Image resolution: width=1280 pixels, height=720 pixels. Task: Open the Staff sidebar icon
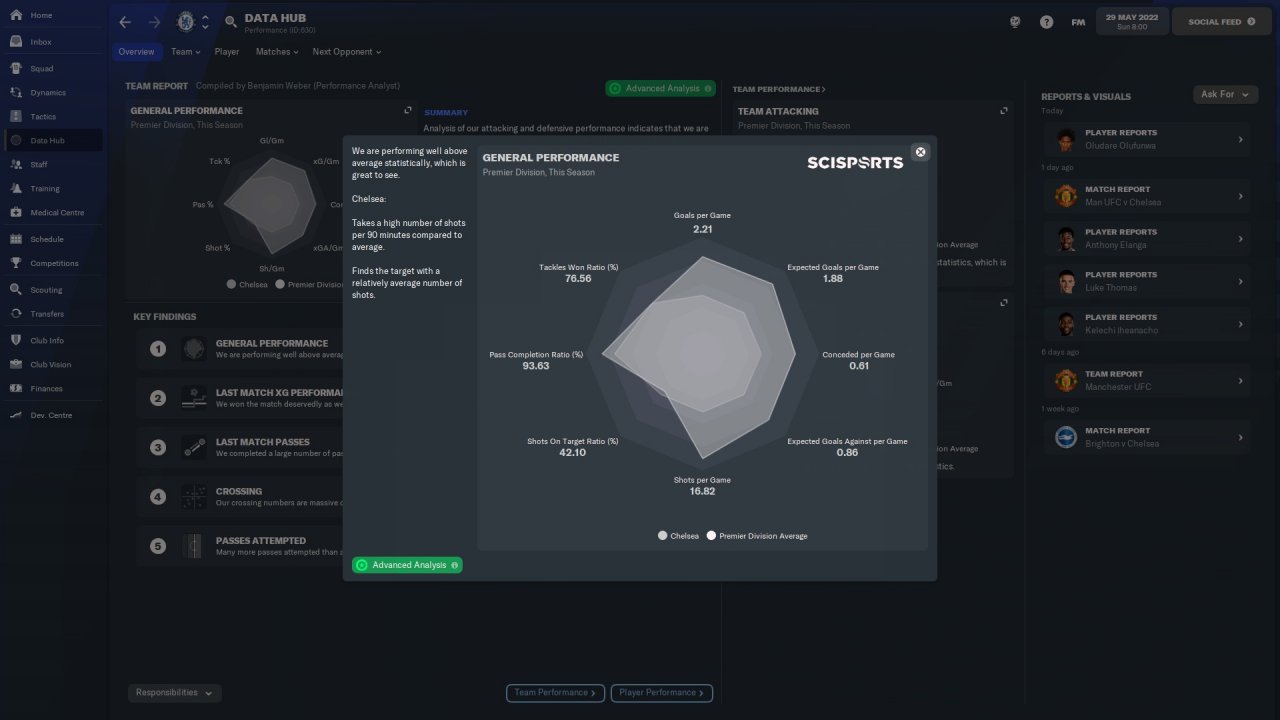pyautogui.click(x=16, y=164)
